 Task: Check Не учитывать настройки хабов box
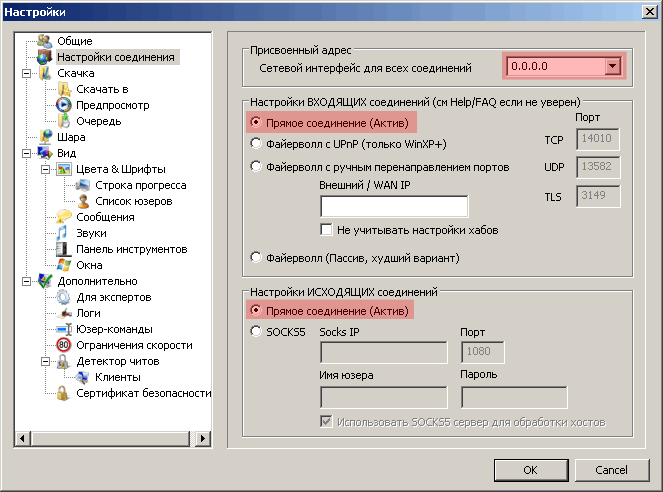pos(326,230)
